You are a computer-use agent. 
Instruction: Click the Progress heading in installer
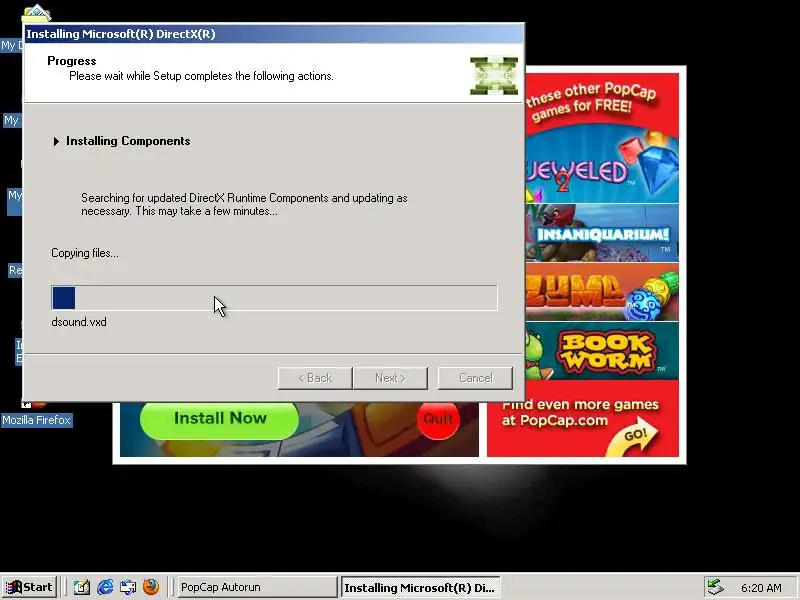coord(71,61)
